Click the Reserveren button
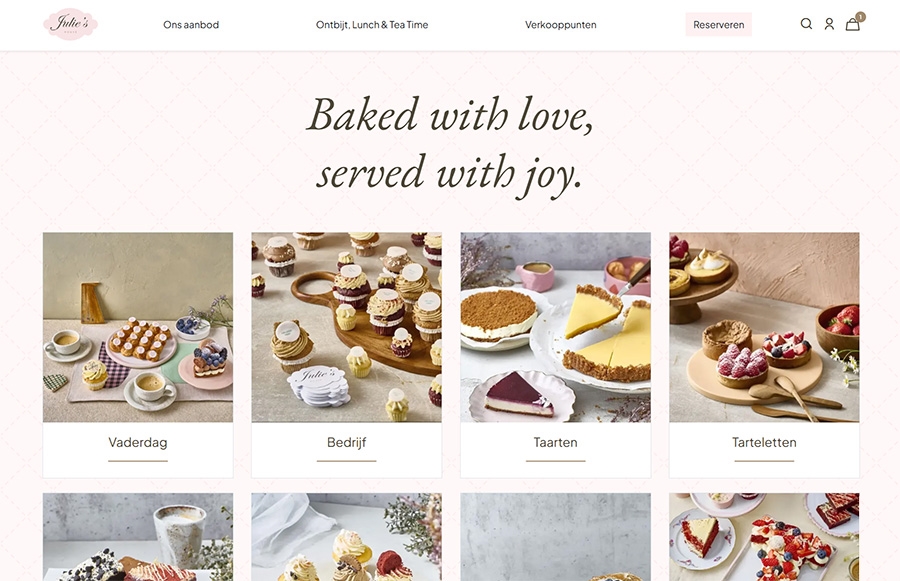The width and height of the screenshot is (900, 581). (x=719, y=25)
